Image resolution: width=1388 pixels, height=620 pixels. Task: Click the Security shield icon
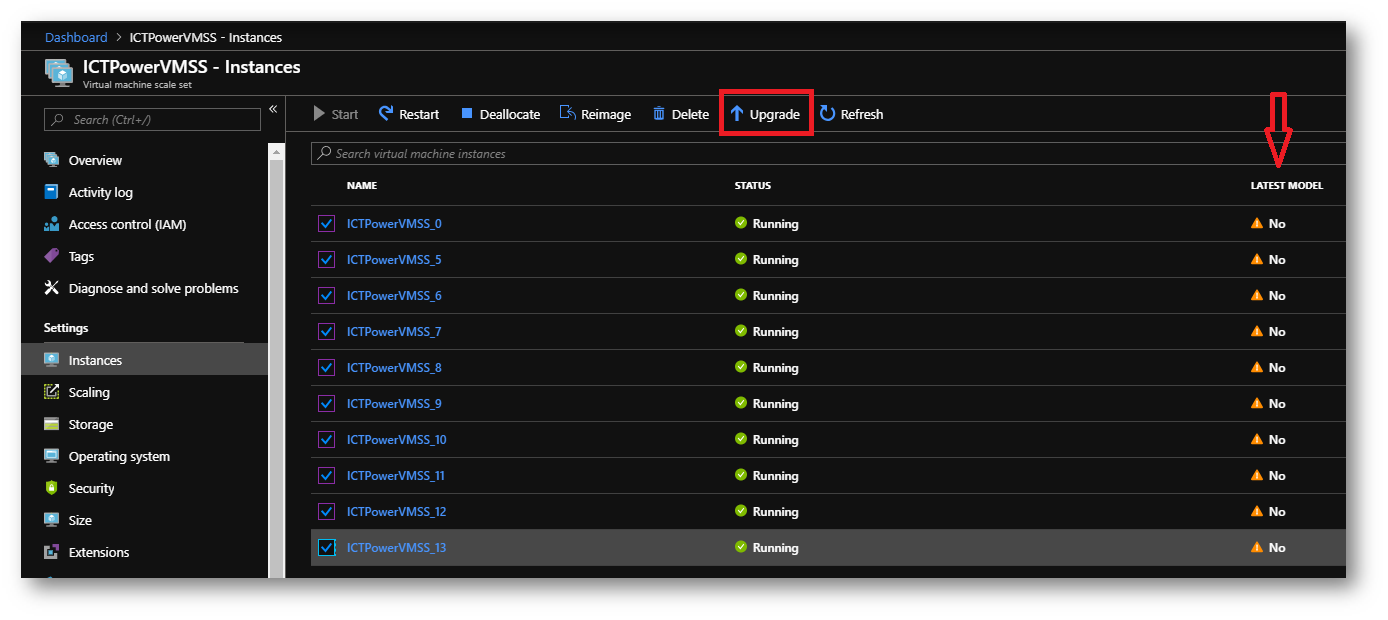tap(52, 488)
